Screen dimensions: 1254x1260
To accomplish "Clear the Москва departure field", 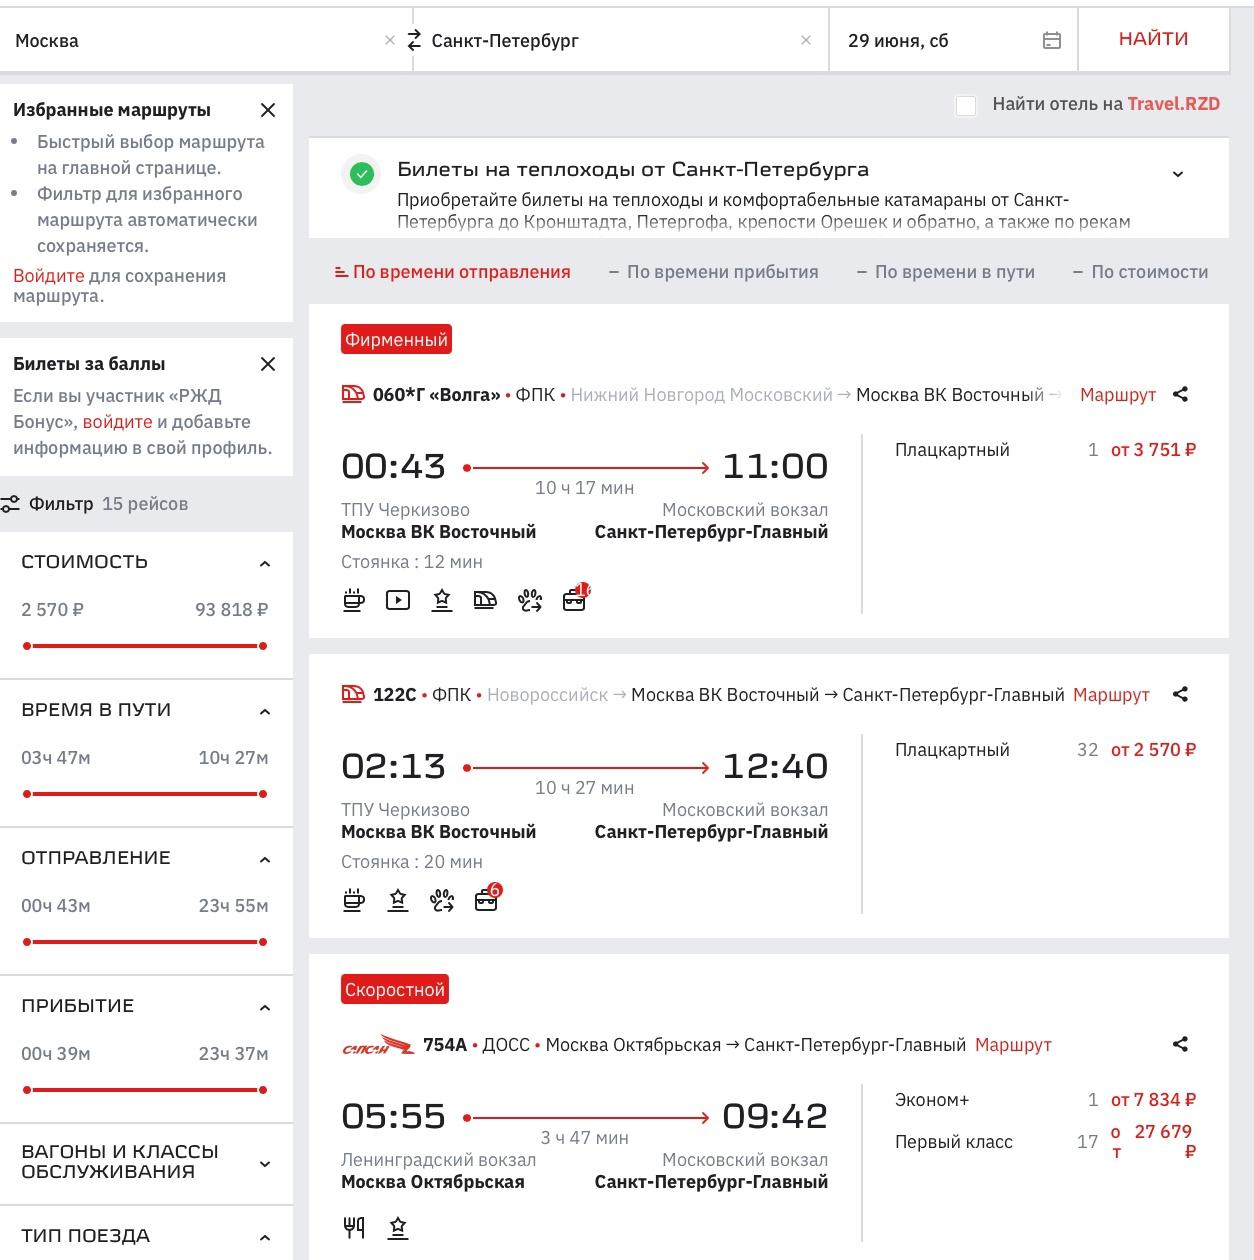I will click(390, 41).
